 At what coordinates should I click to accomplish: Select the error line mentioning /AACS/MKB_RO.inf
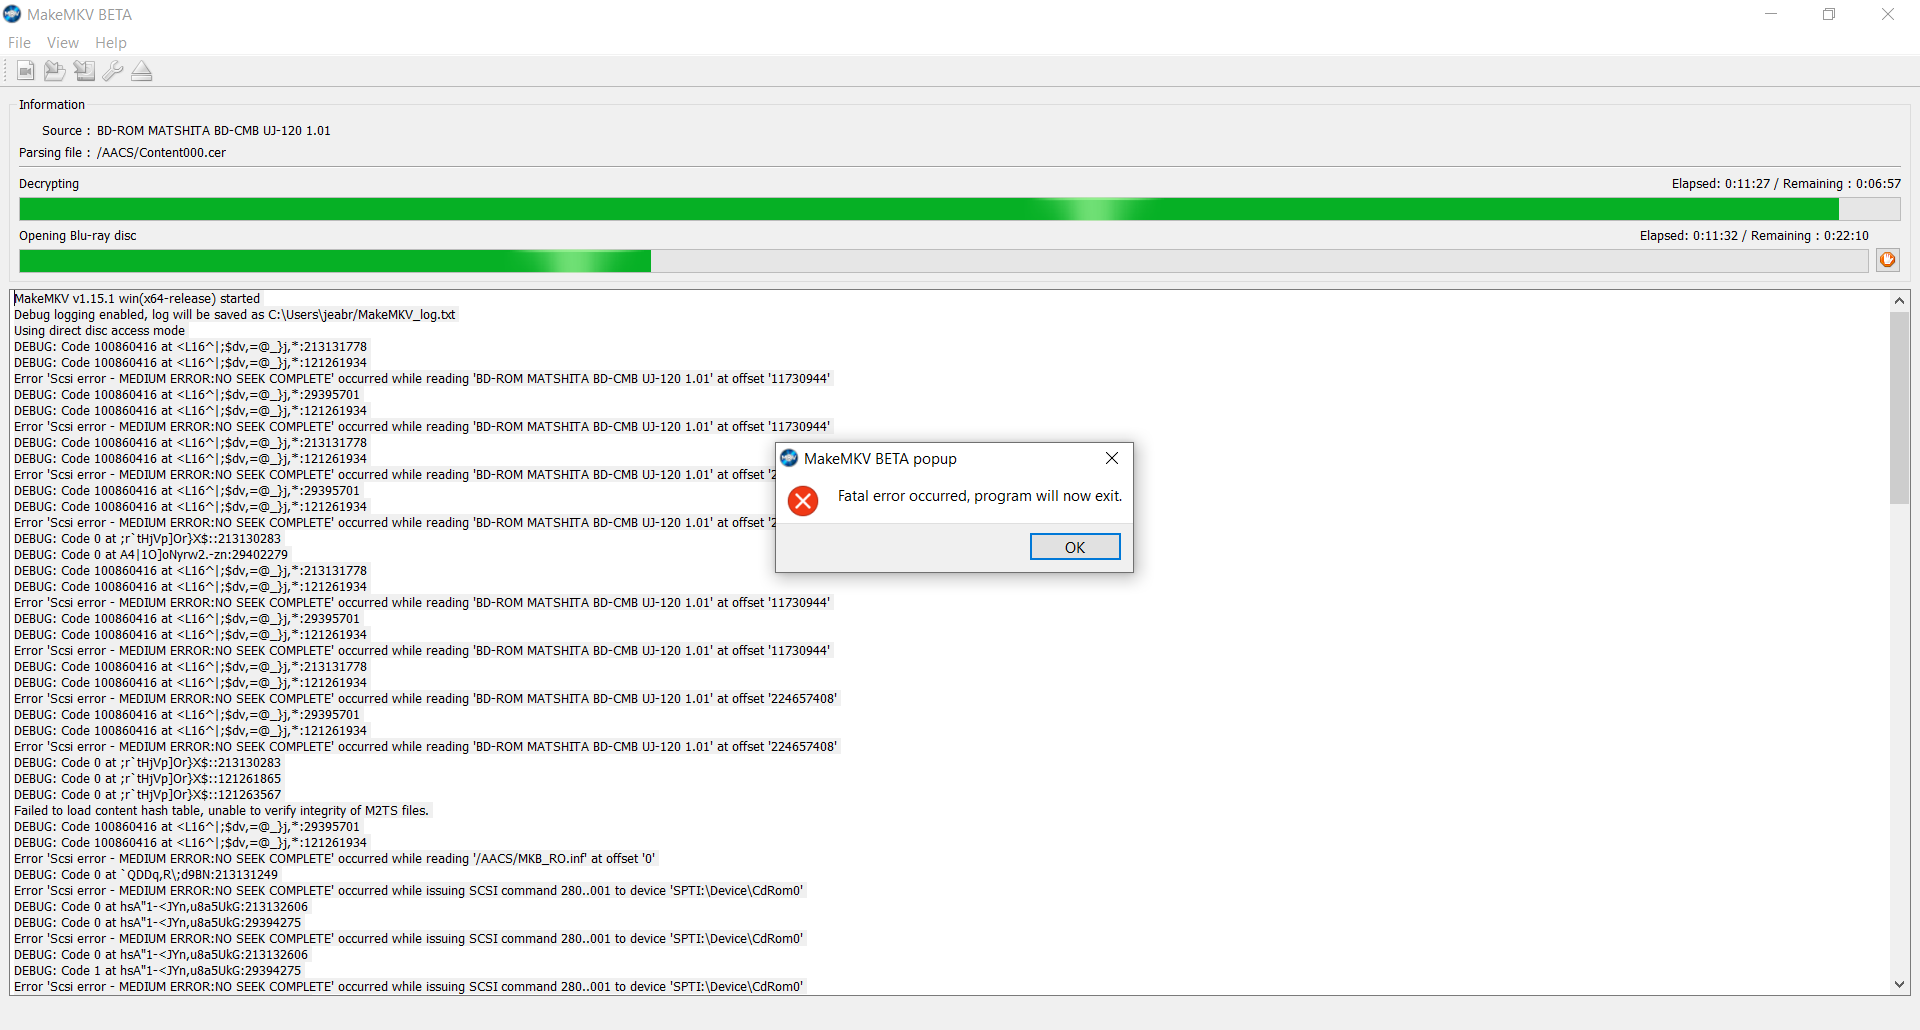pyautogui.click(x=335, y=859)
